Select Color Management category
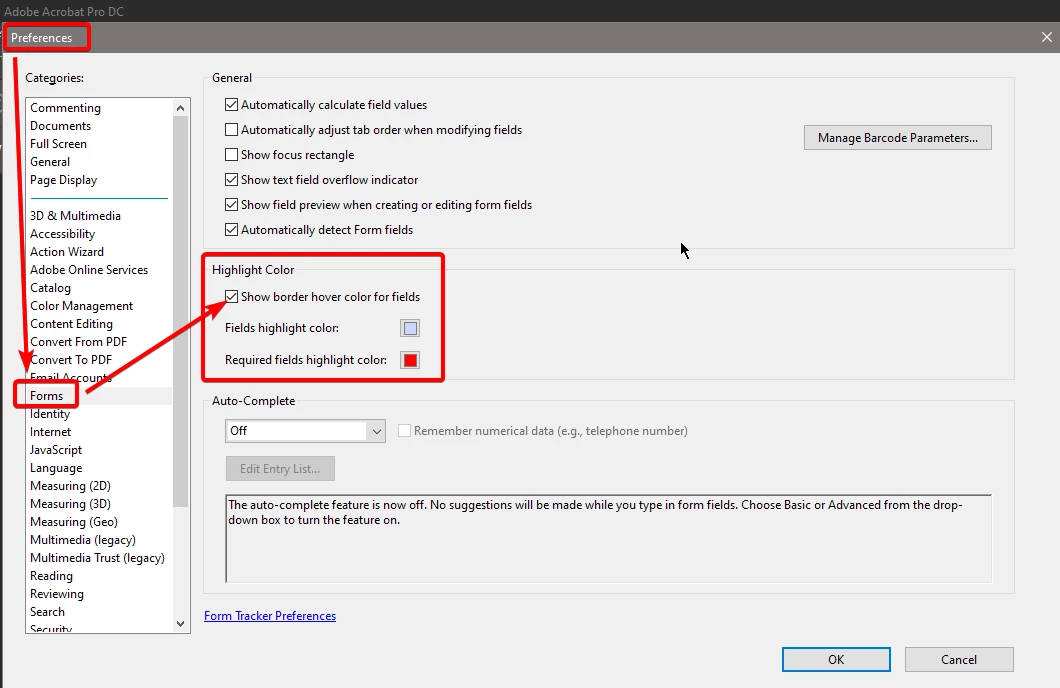 (x=81, y=306)
